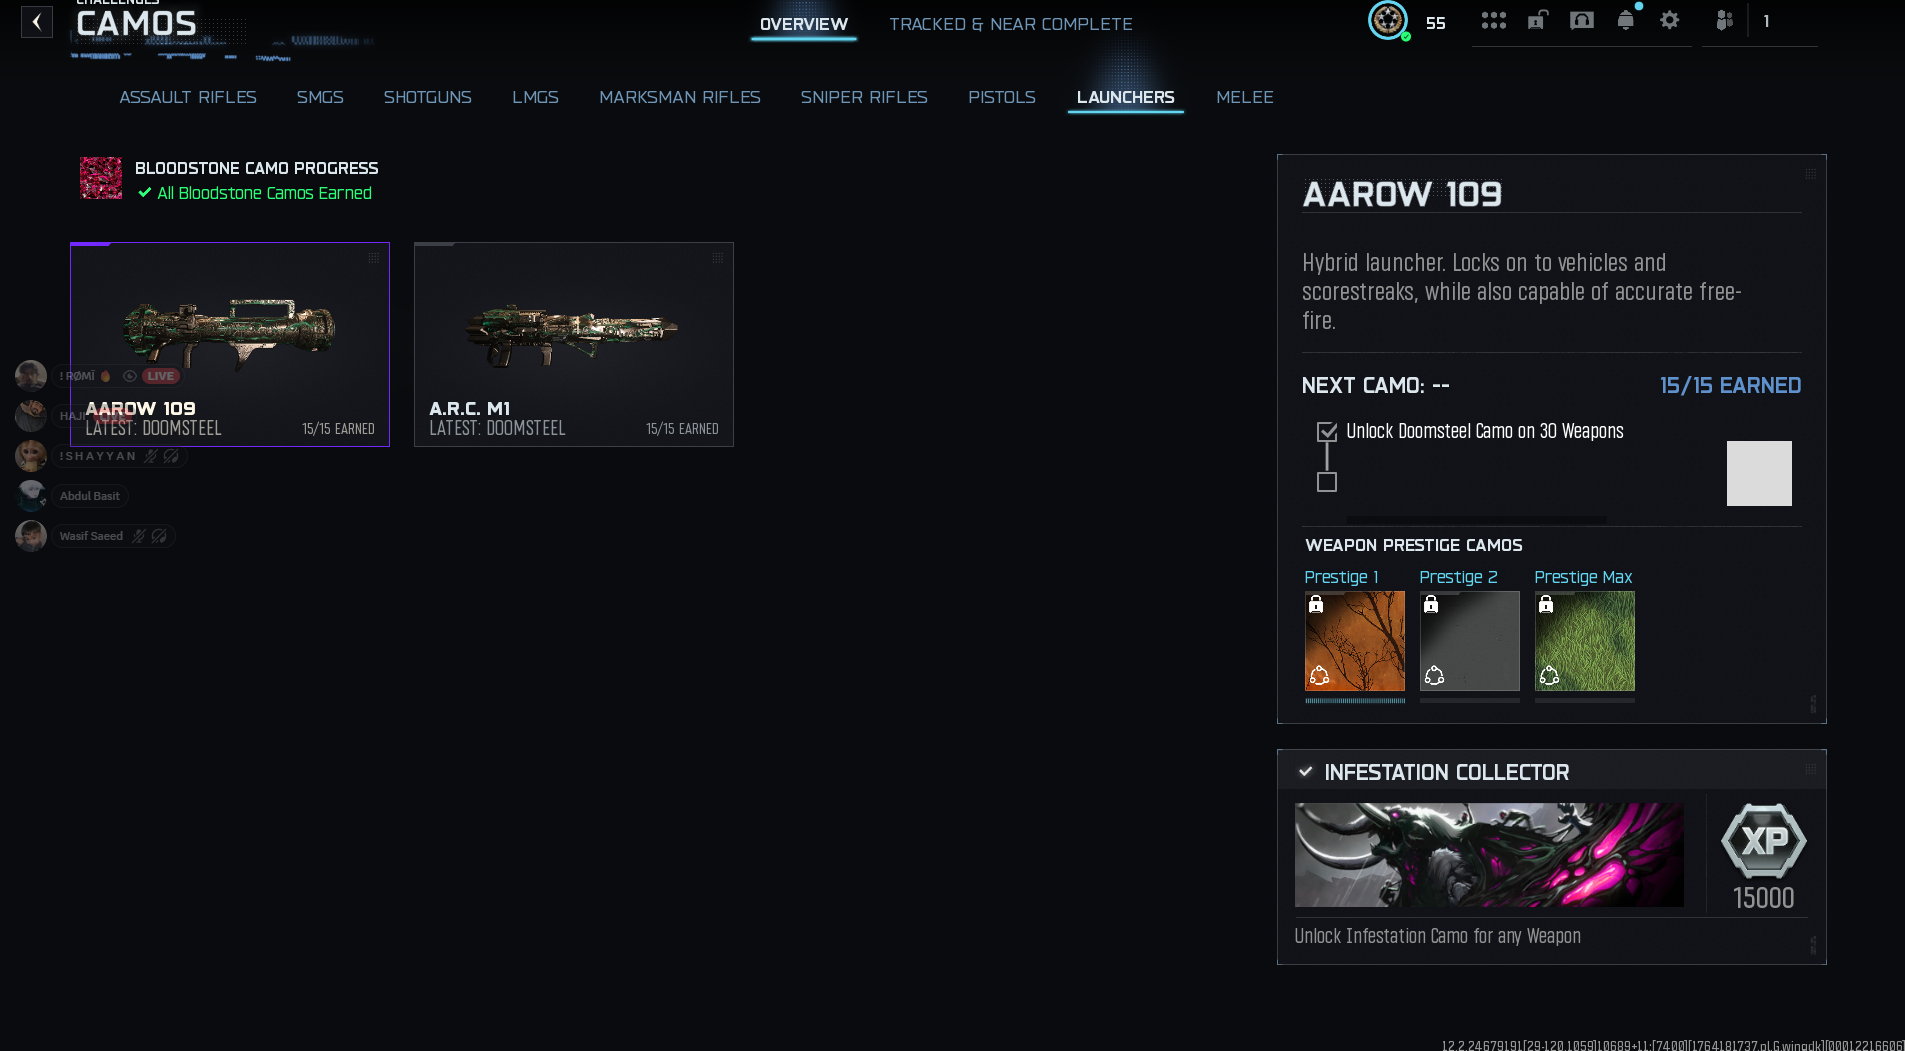Click the player level '55' text
This screenshot has width=1905, height=1051.
pyautogui.click(x=1436, y=23)
